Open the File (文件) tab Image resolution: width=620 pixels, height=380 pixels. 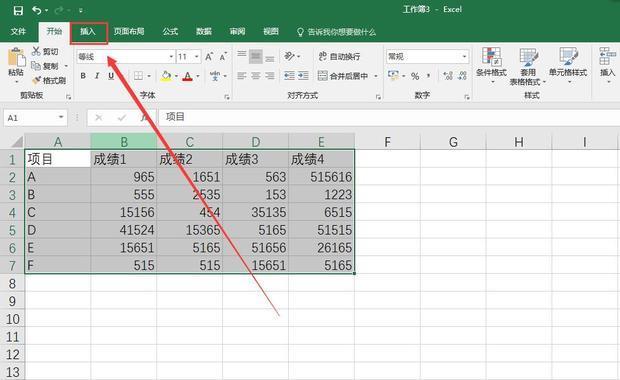pos(18,32)
